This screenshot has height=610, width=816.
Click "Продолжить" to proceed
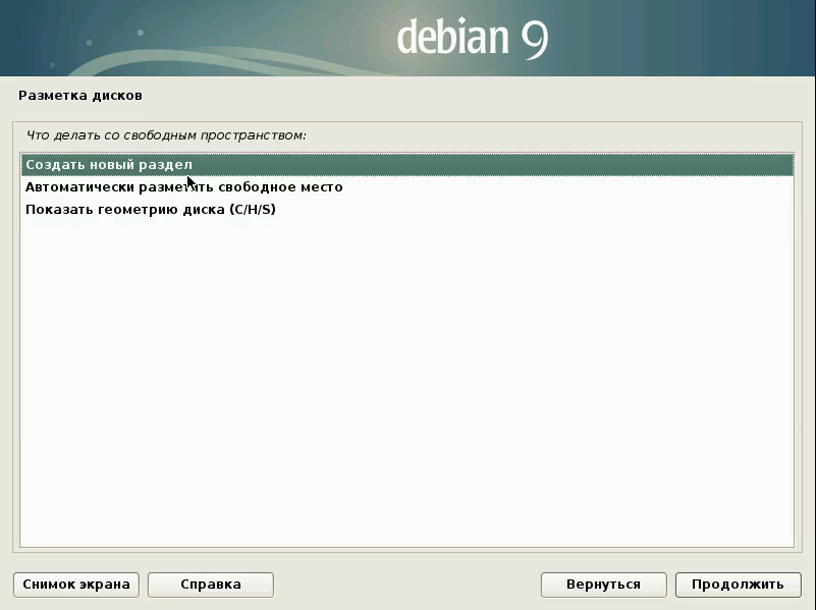tap(737, 584)
